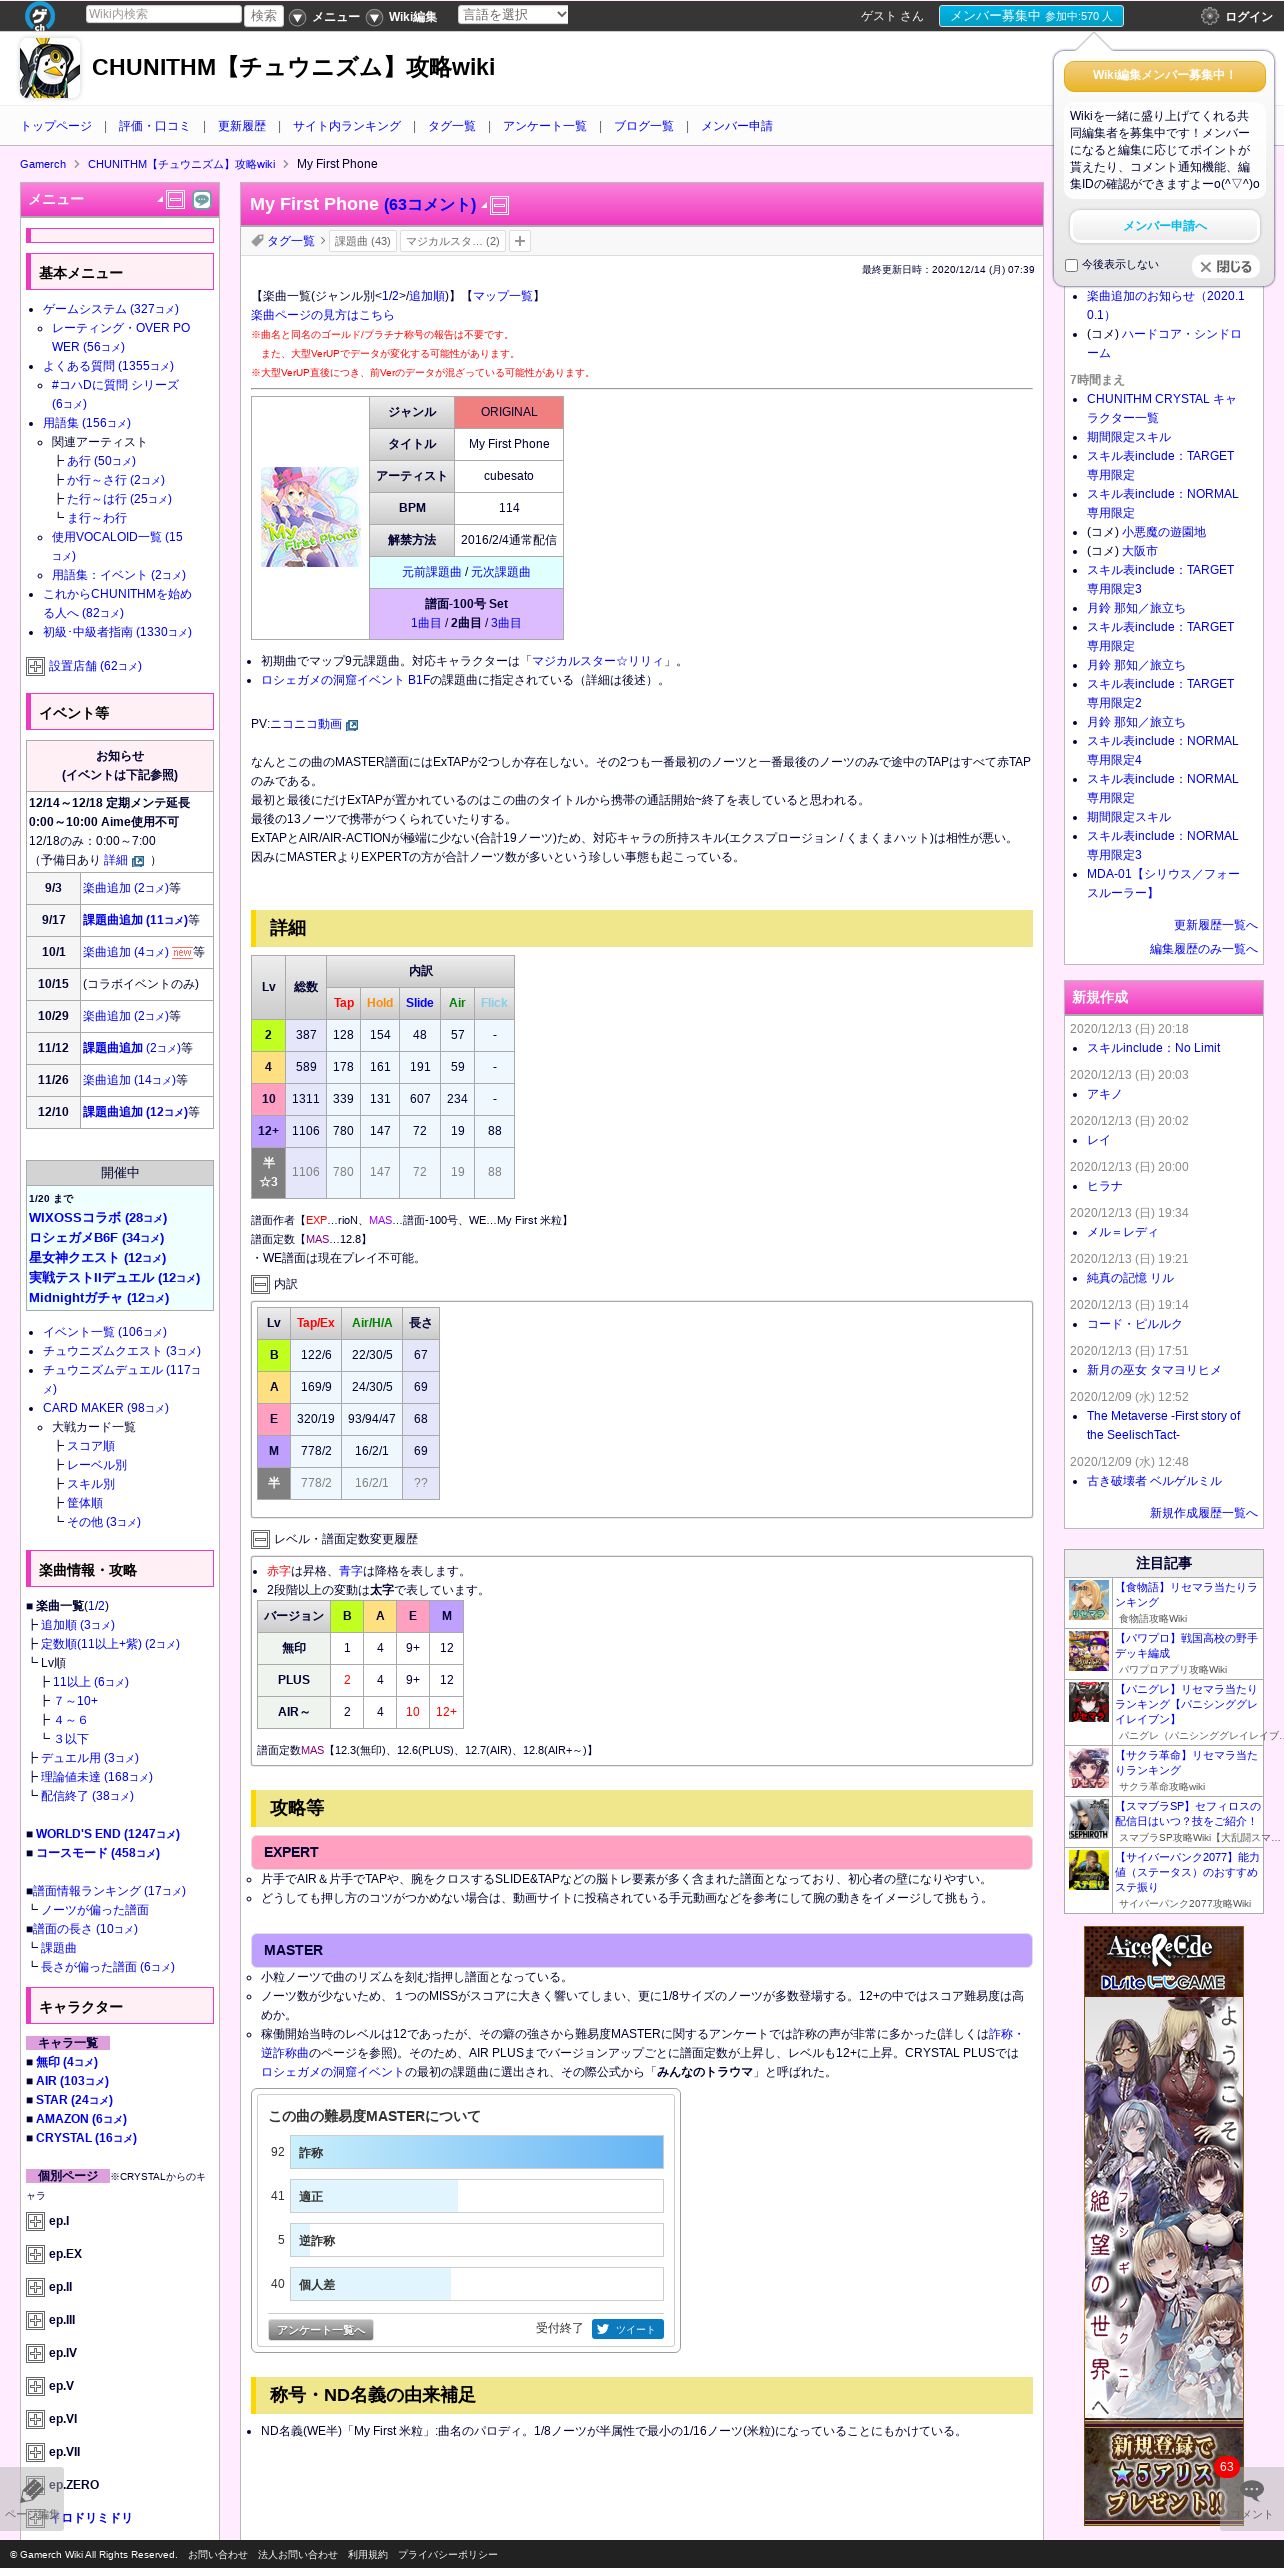Open the Wiki編集 dropdown in top bar
This screenshot has height=2568, width=1284.
(x=402, y=17)
